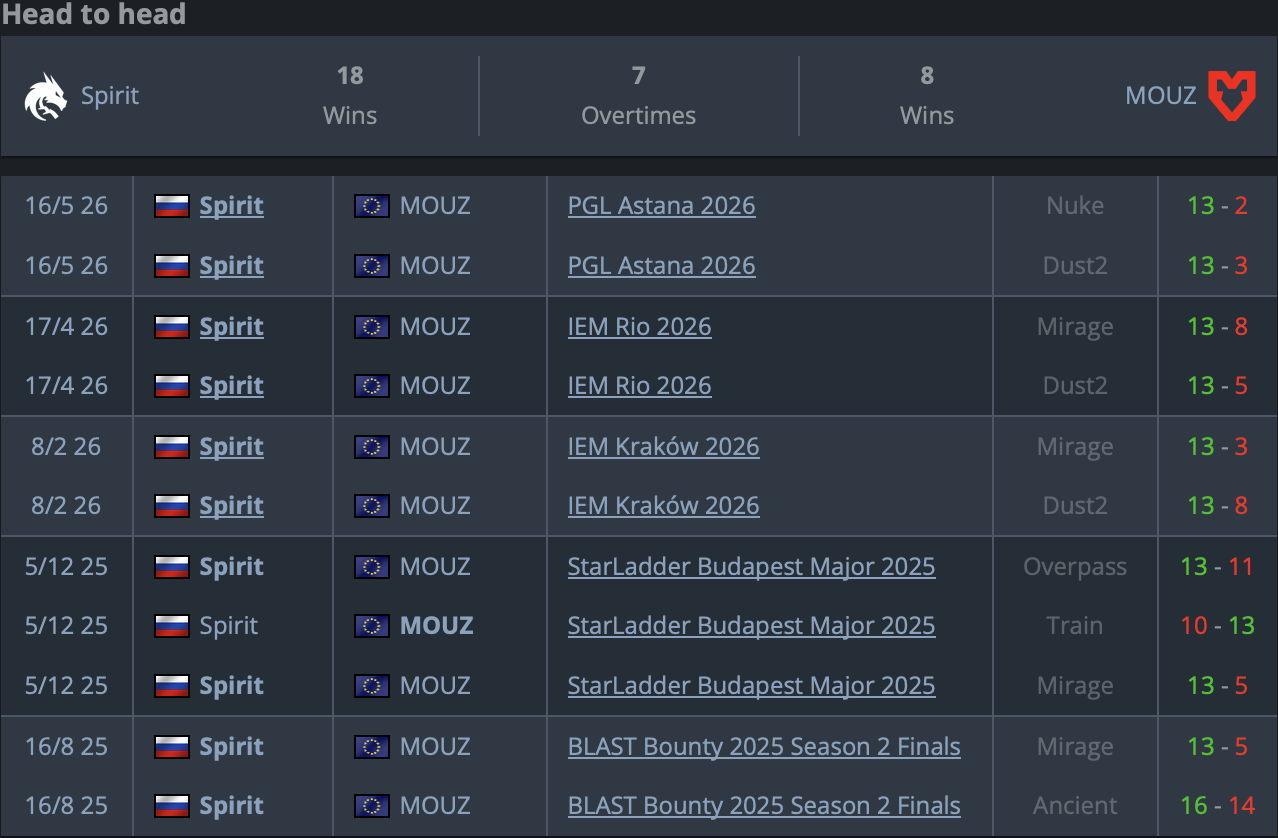Click the Nuke map name
The image size is (1278, 838).
(x=1075, y=206)
